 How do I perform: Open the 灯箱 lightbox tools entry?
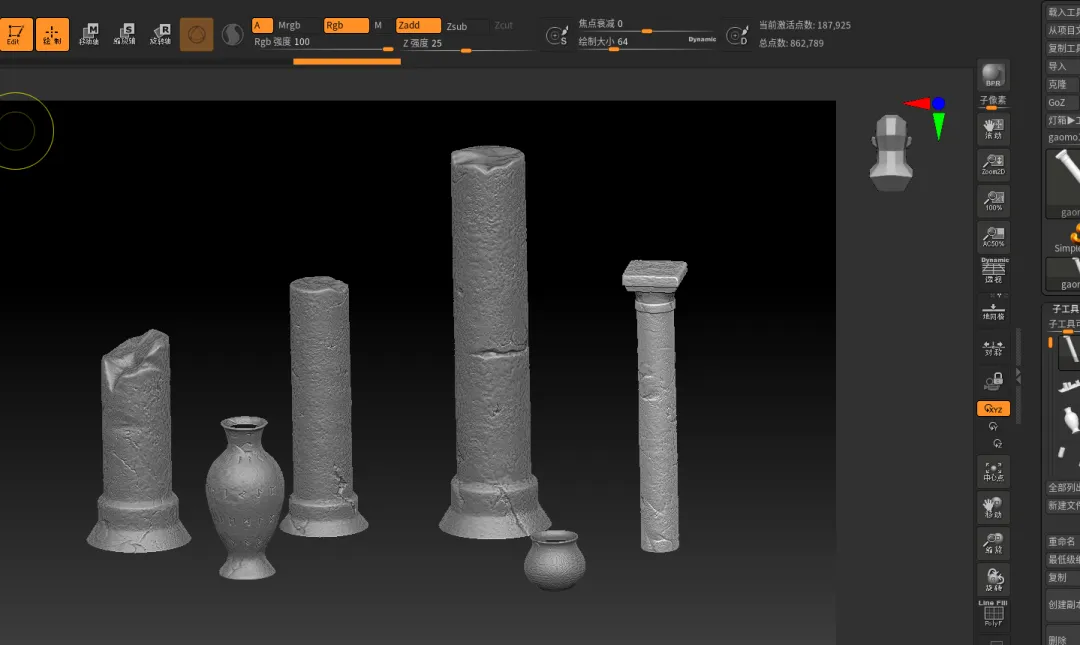[1062, 120]
